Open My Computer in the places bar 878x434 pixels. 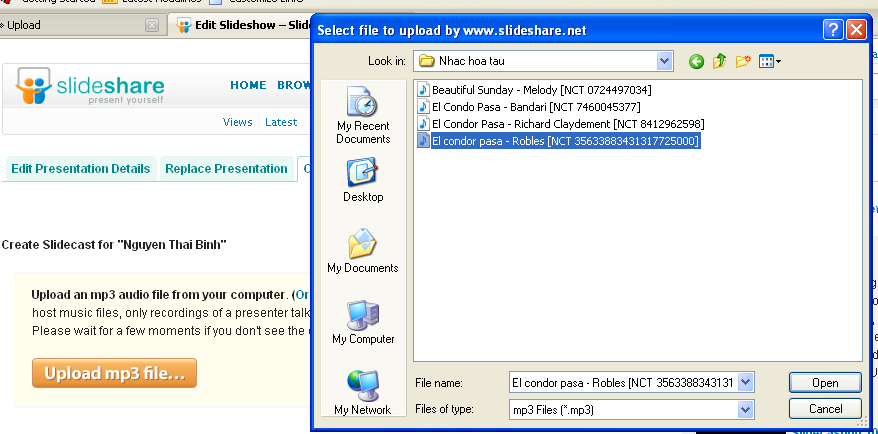(x=363, y=323)
